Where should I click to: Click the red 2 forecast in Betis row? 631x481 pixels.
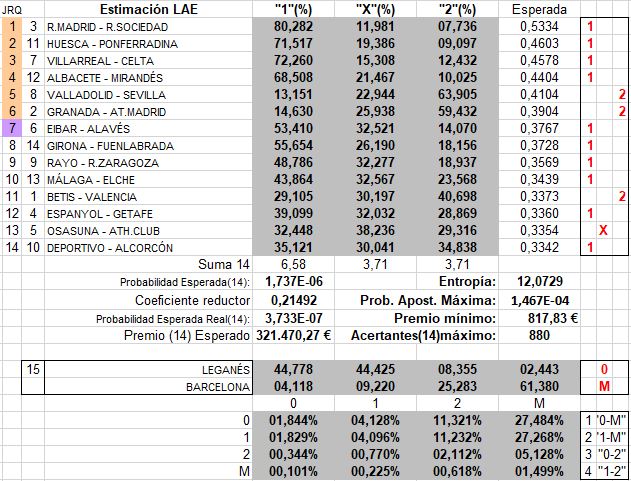click(x=621, y=196)
